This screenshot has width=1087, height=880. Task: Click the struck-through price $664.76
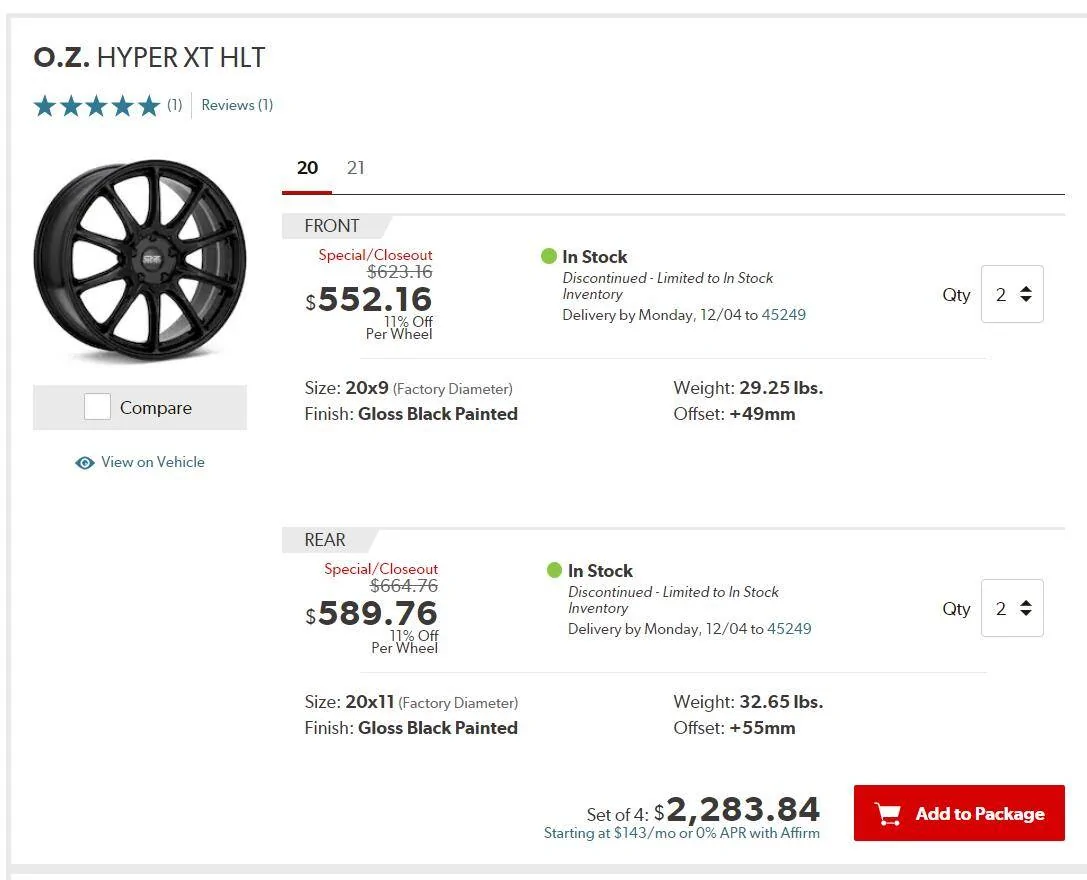(x=404, y=586)
